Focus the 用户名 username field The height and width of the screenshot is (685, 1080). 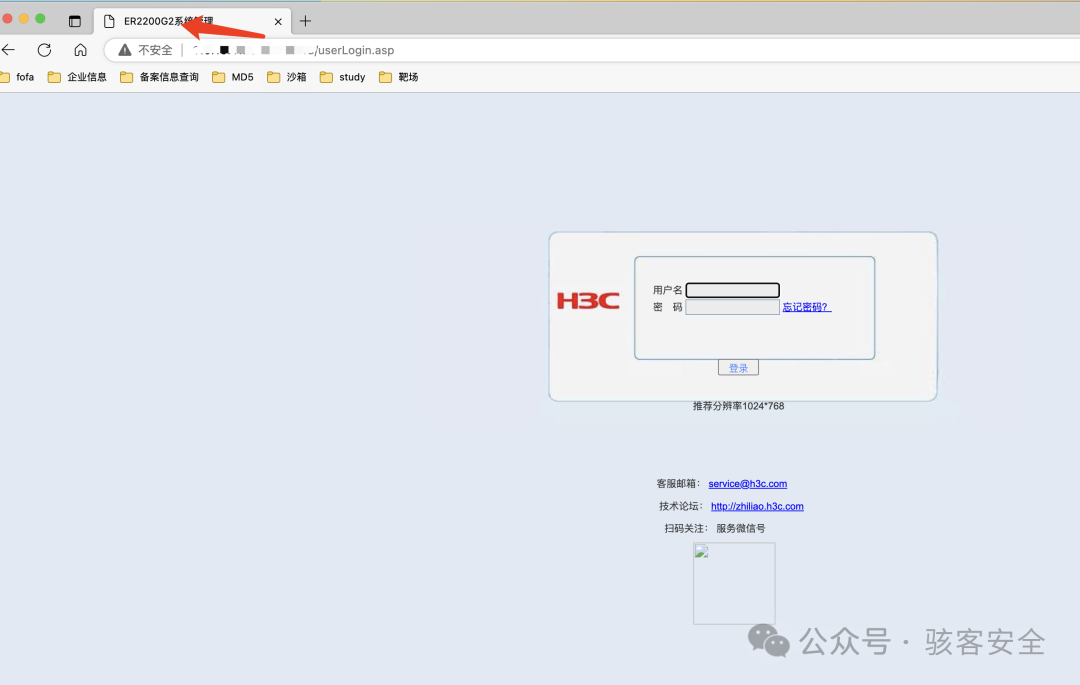tap(733, 290)
